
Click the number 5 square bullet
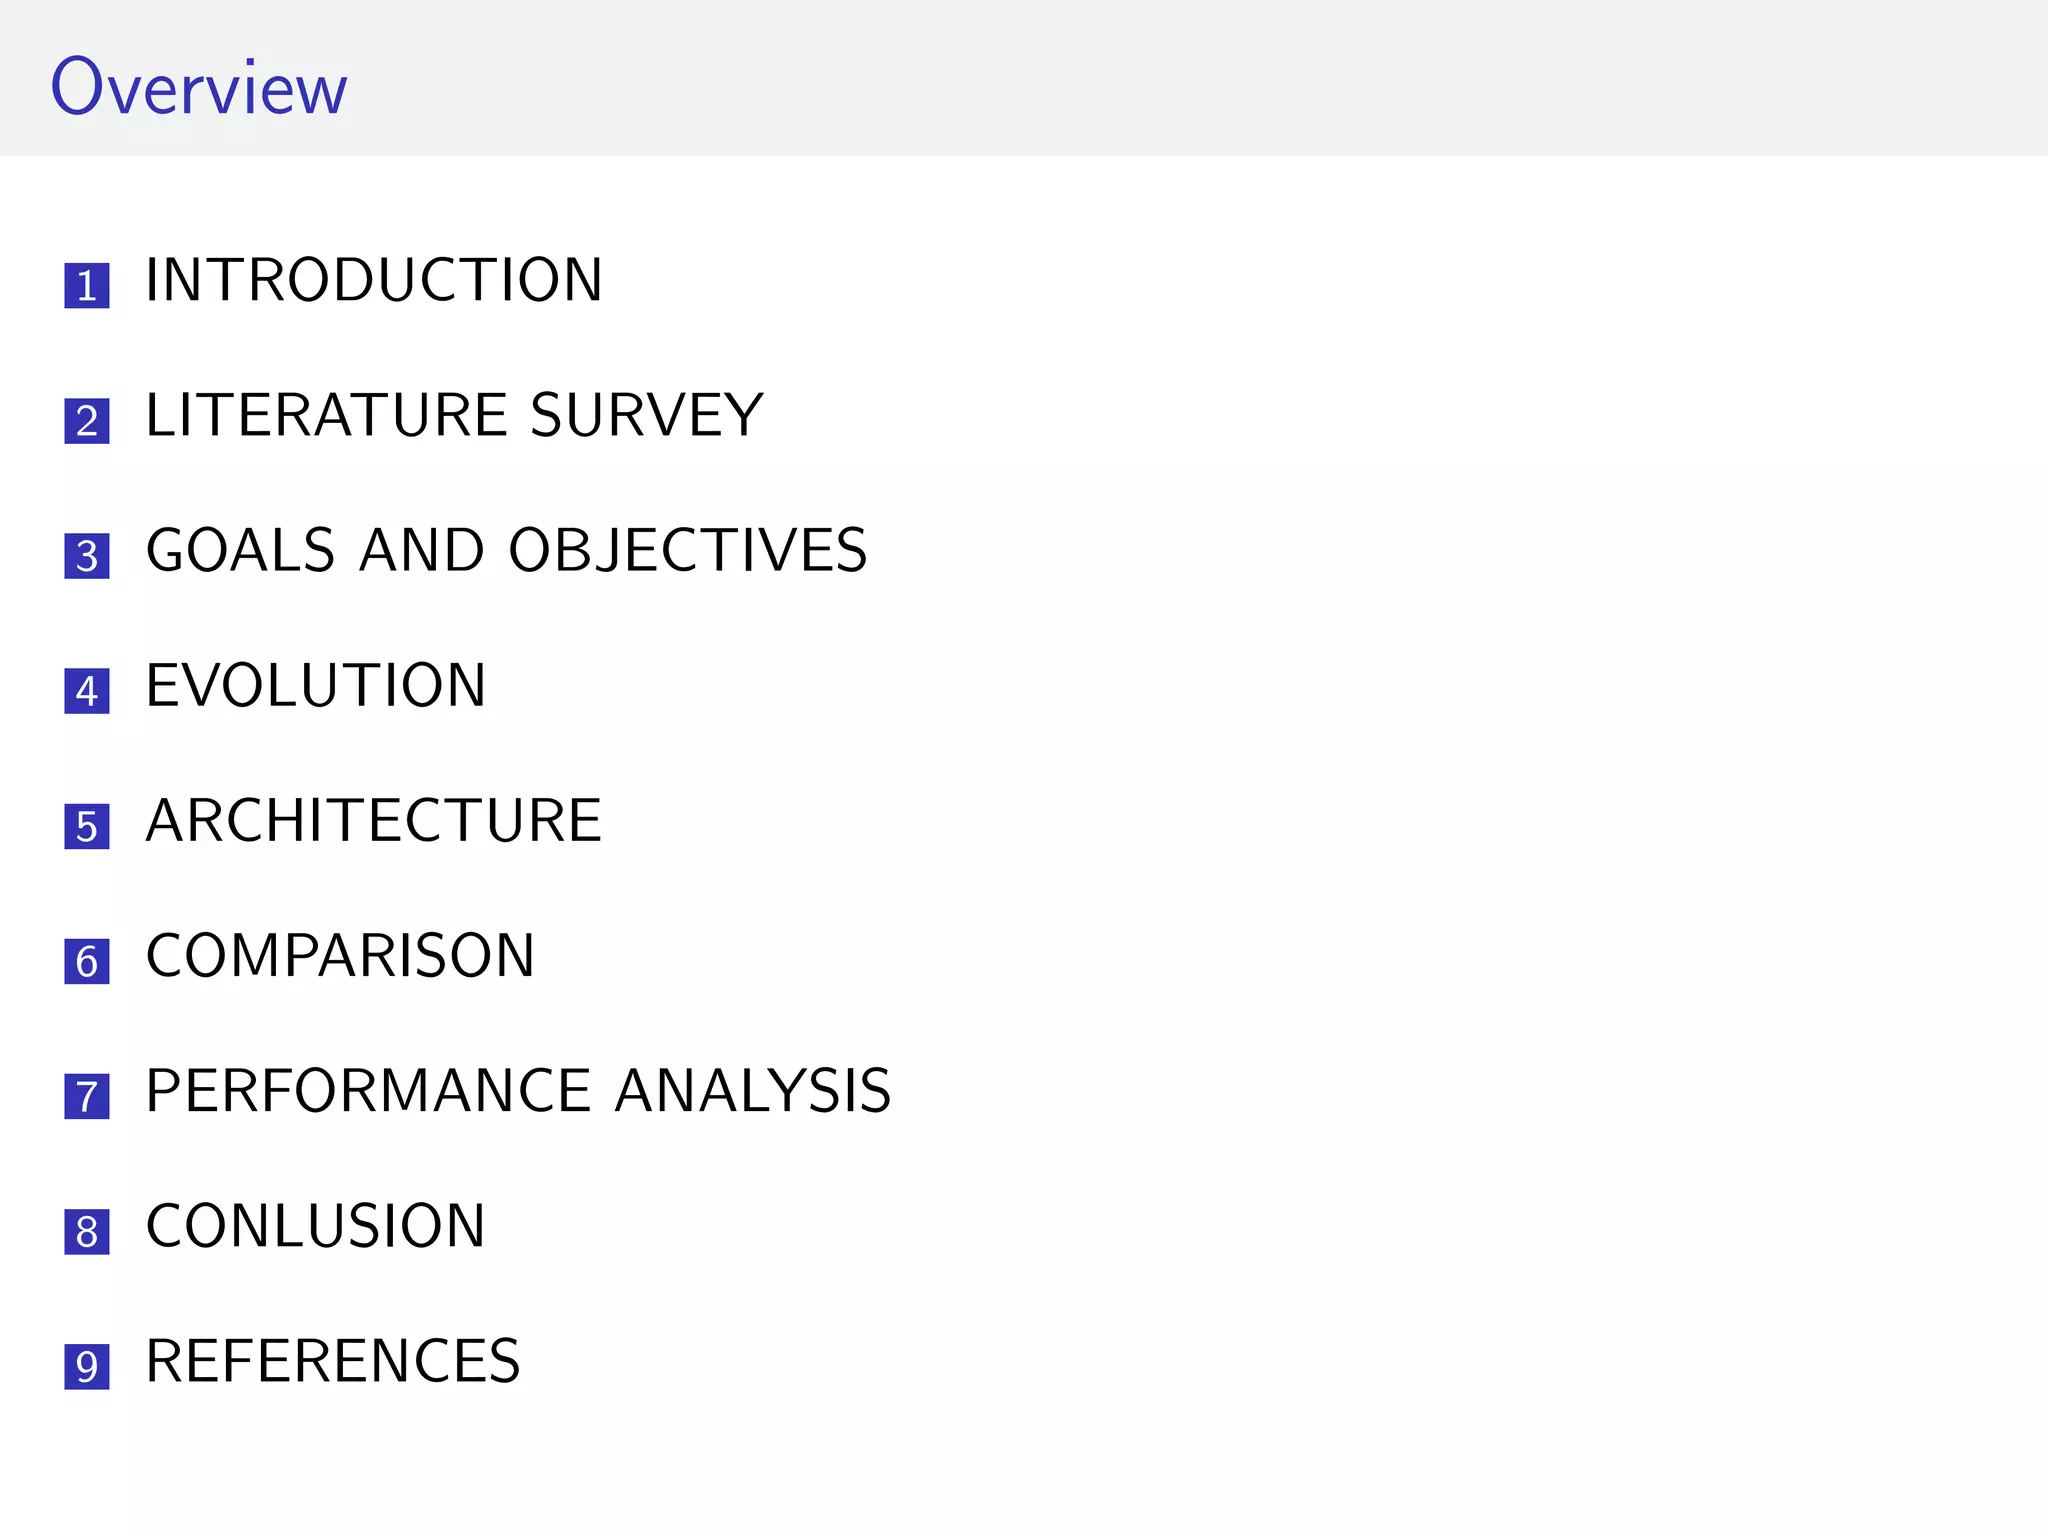pyautogui.click(x=87, y=827)
